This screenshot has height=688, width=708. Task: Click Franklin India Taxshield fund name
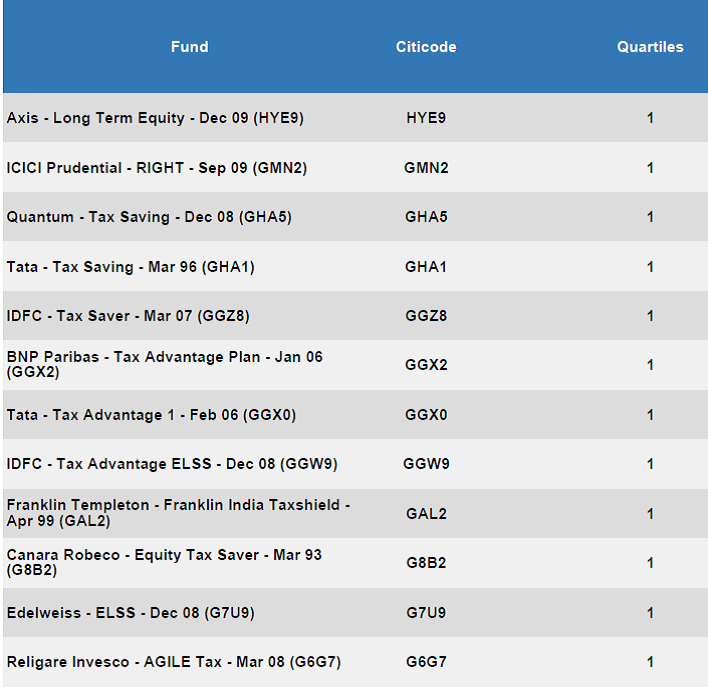pyautogui.click(x=178, y=513)
